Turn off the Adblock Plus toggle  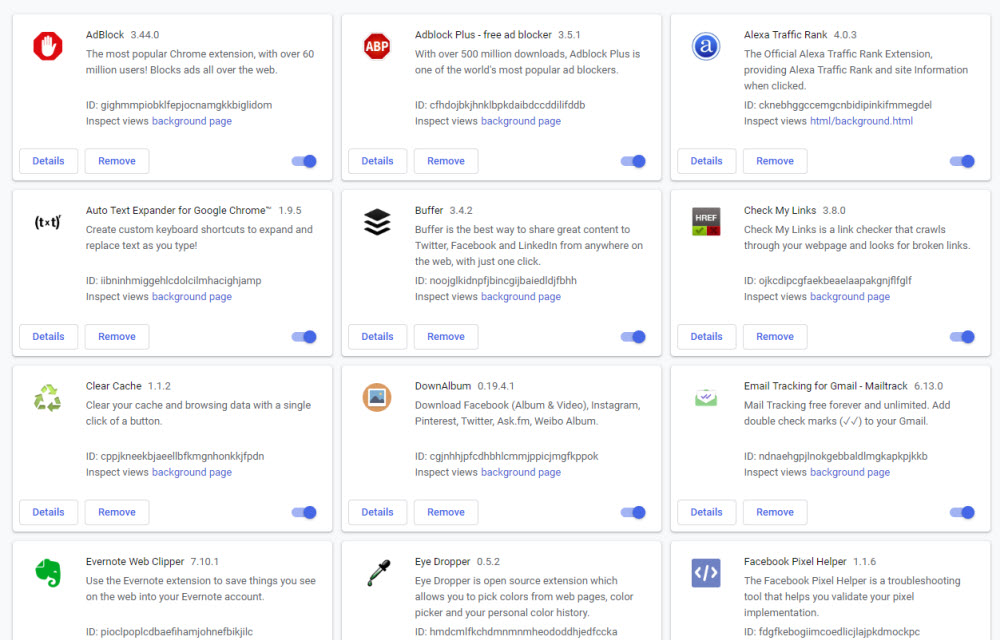633,161
